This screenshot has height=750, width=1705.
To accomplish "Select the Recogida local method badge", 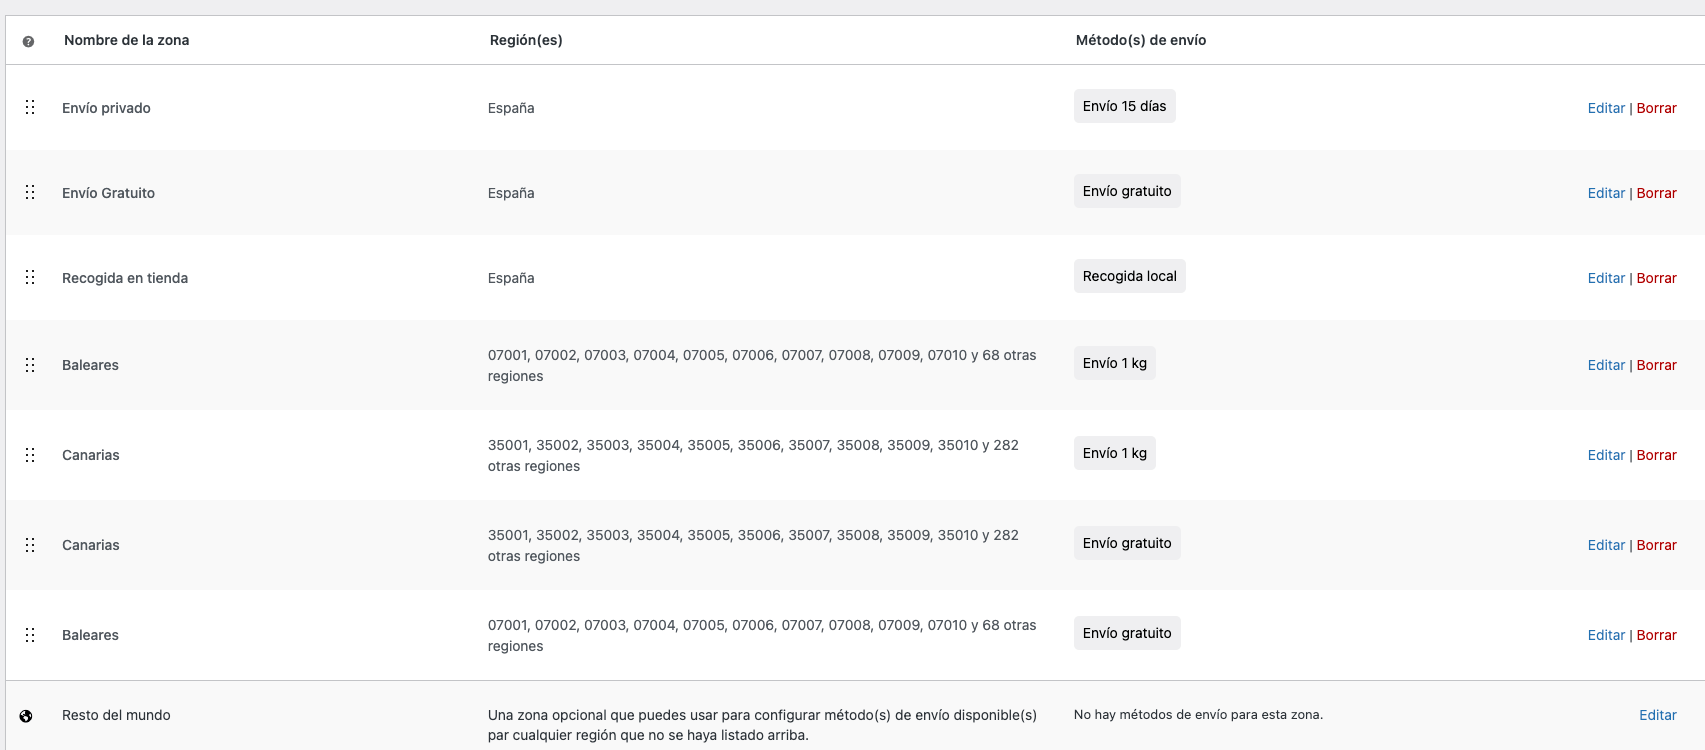I will [1129, 276].
